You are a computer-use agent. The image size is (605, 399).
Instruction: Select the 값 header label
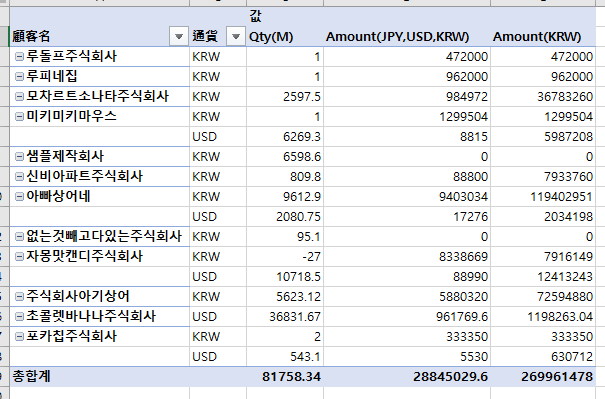(255, 16)
